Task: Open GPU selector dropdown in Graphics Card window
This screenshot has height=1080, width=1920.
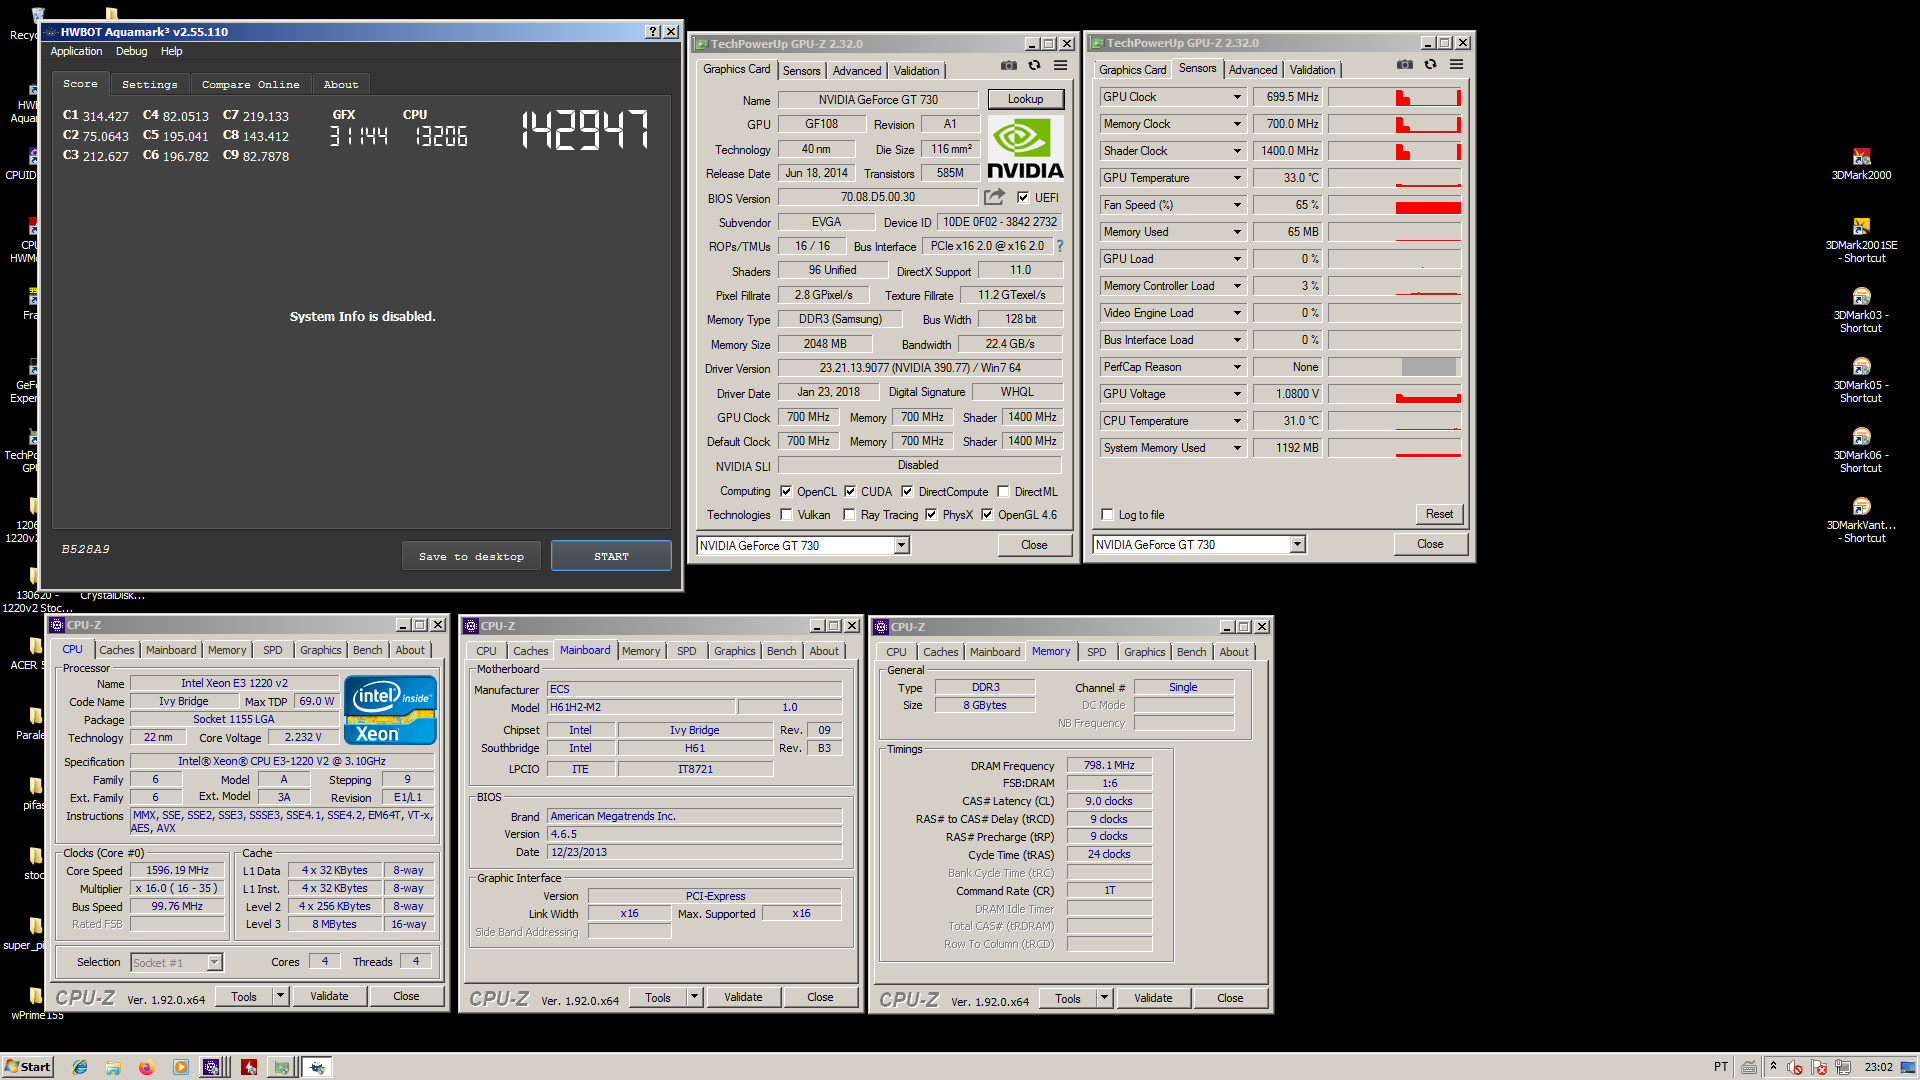Action: [x=901, y=545]
